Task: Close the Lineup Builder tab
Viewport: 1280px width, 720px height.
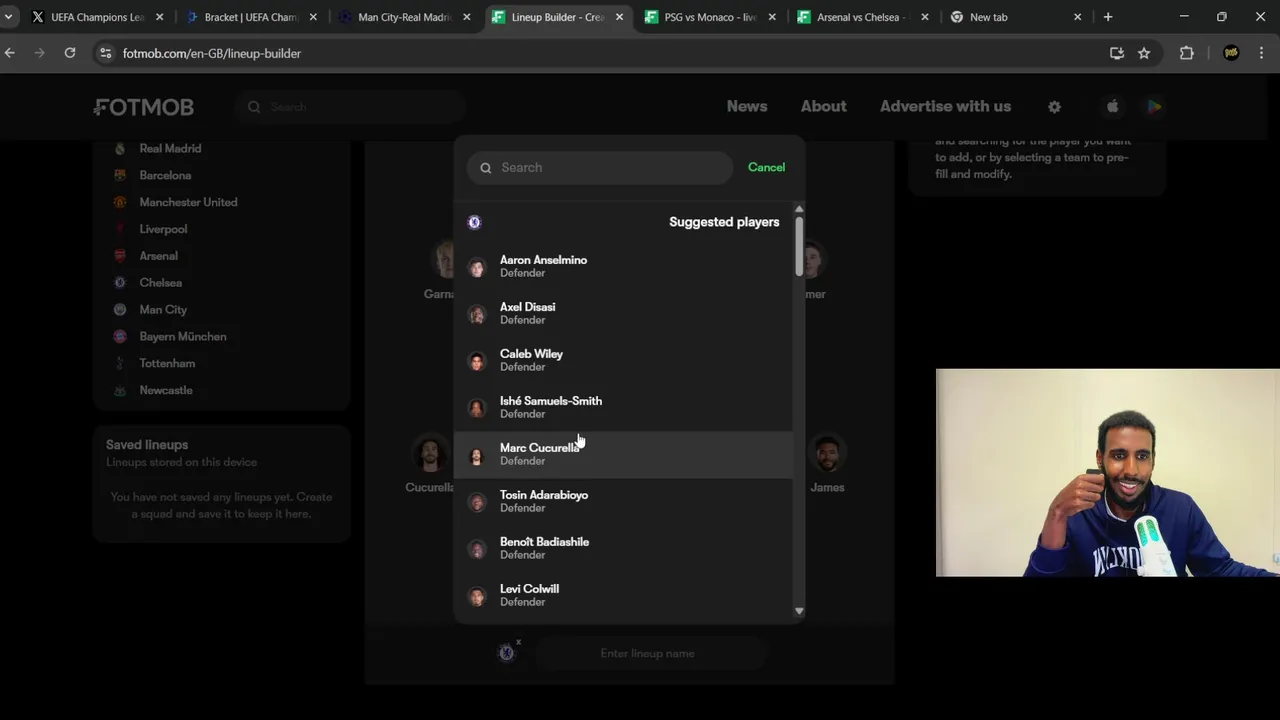Action: tap(619, 17)
